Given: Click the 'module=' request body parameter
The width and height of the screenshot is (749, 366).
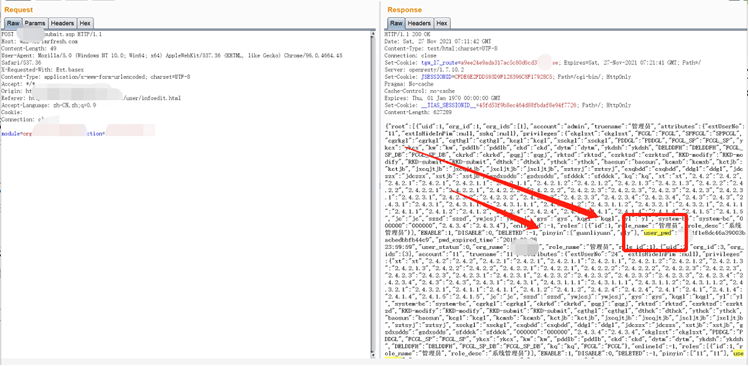Looking at the screenshot, I should [x=11, y=134].
